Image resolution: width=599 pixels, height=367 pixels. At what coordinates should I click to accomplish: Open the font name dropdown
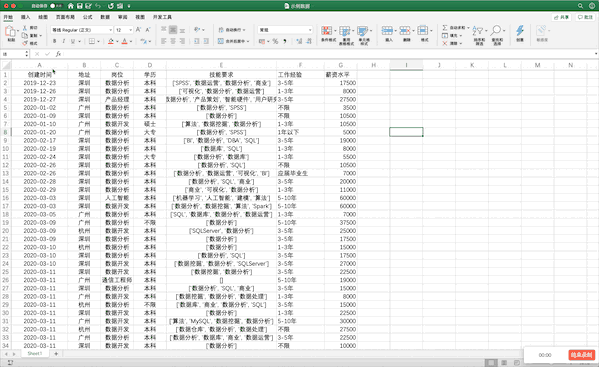82,30
